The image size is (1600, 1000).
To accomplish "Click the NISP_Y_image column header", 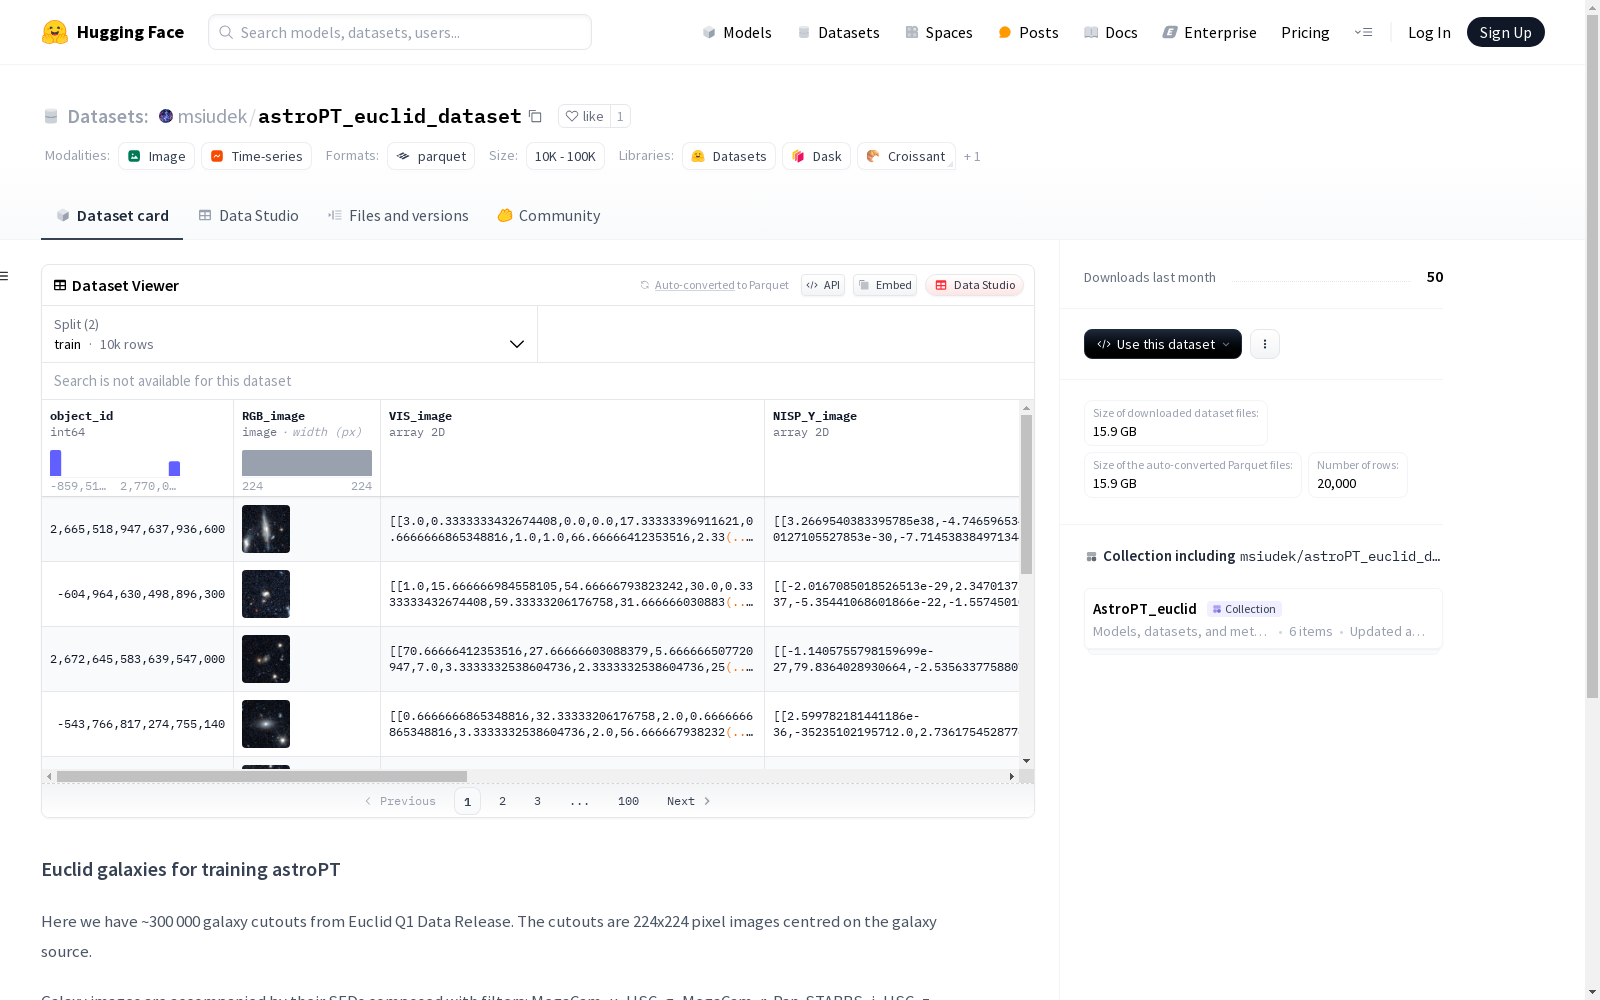I will click(815, 416).
